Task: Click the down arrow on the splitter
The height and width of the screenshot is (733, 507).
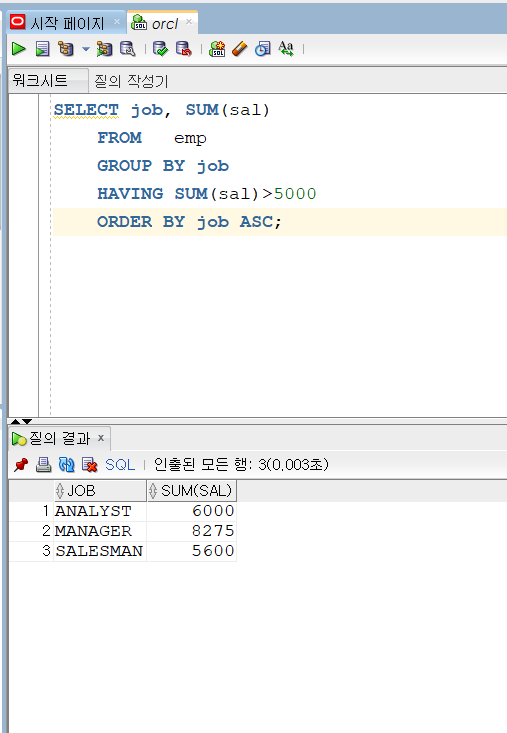Action: click(27, 421)
